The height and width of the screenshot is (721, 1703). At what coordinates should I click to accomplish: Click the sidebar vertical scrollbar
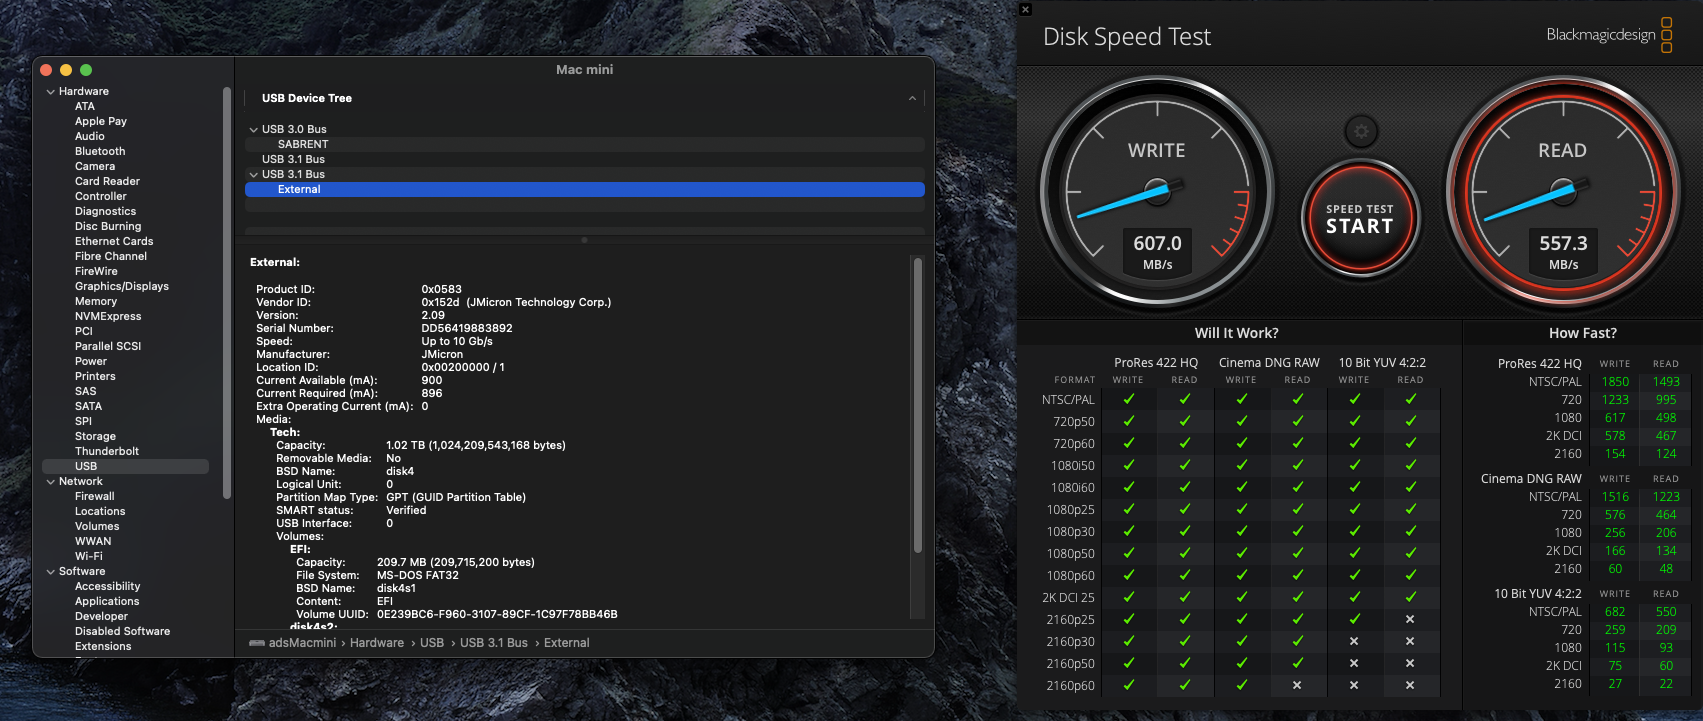click(x=227, y=292)
